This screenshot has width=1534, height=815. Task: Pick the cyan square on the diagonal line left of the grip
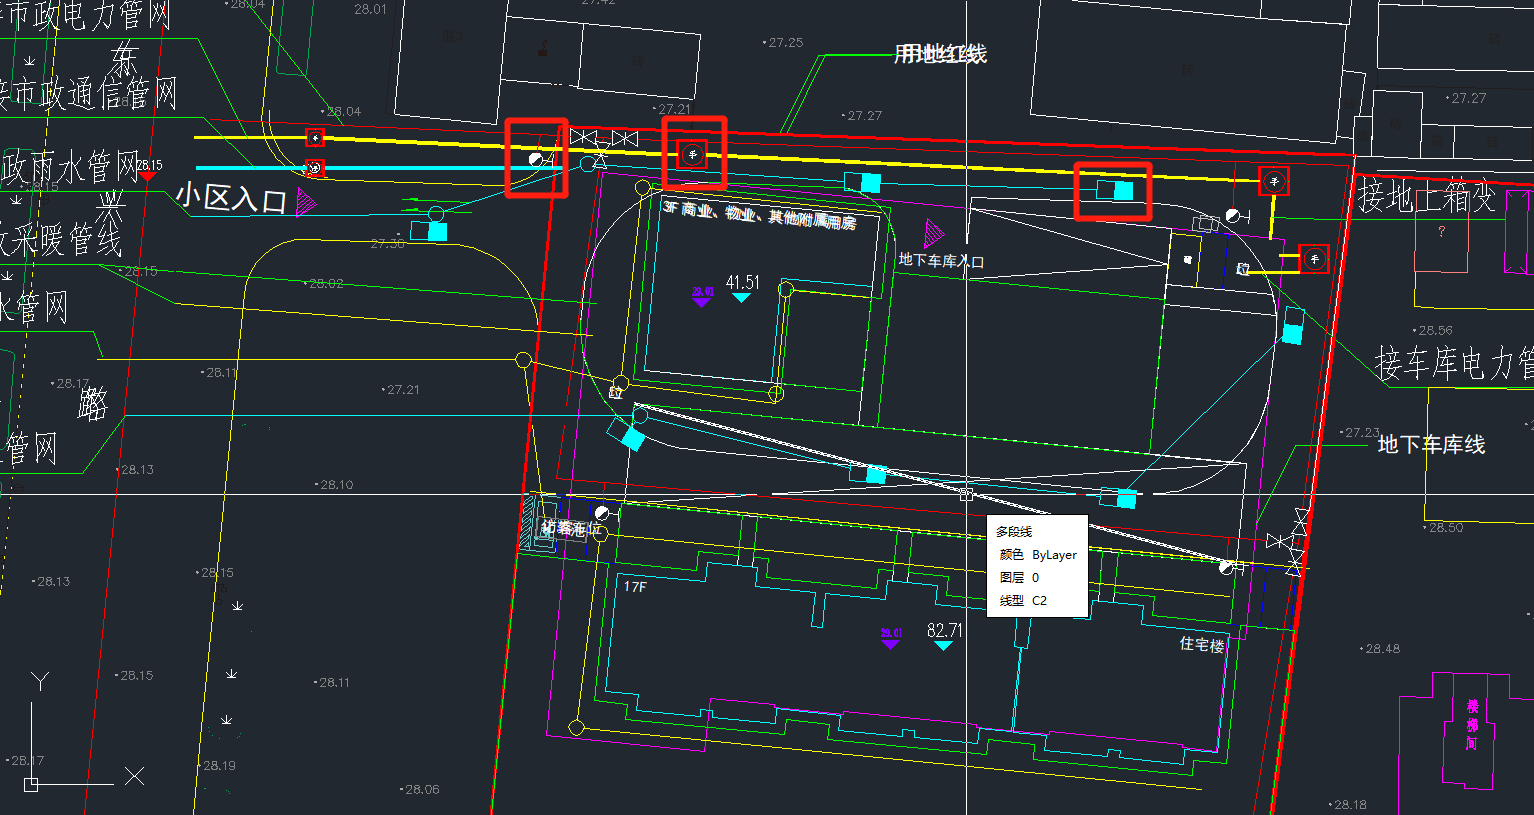coord(876,474)
